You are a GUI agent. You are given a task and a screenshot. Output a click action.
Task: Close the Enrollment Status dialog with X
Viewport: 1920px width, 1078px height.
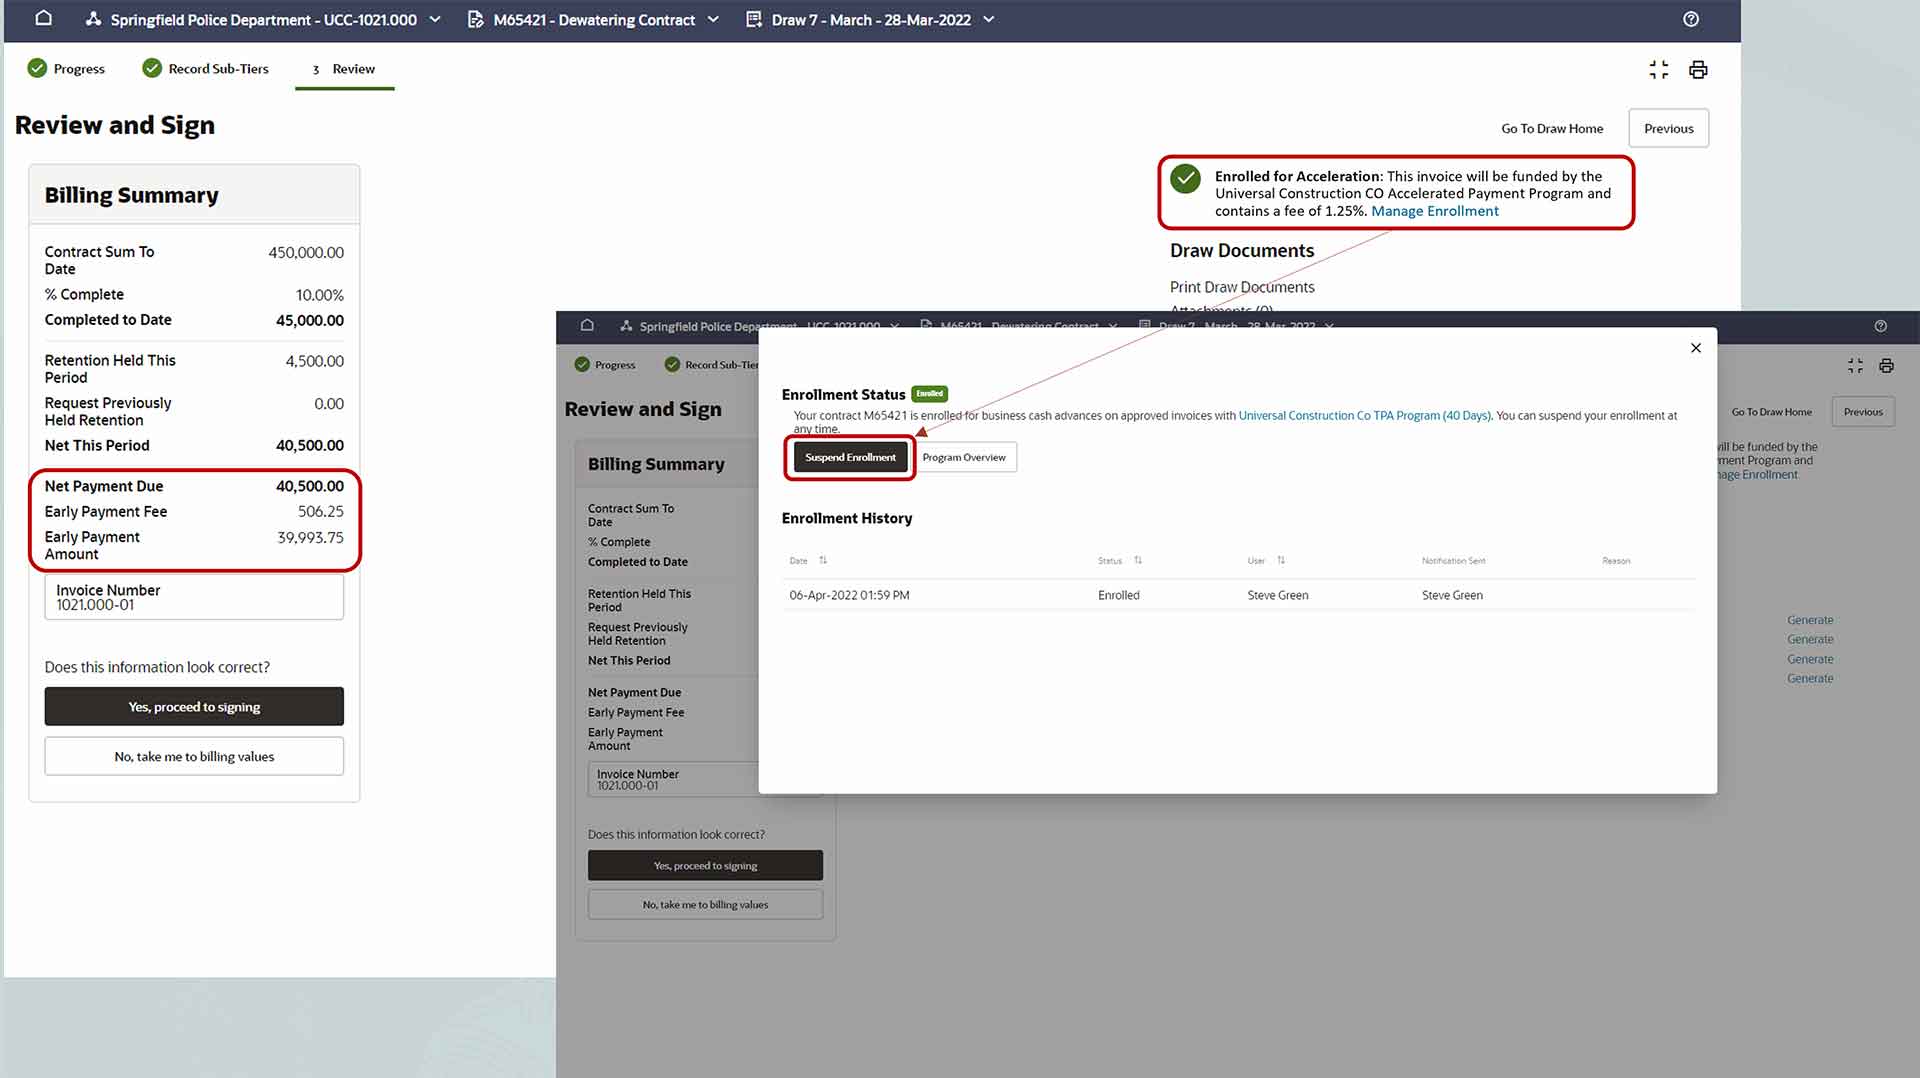point(1695,348)
